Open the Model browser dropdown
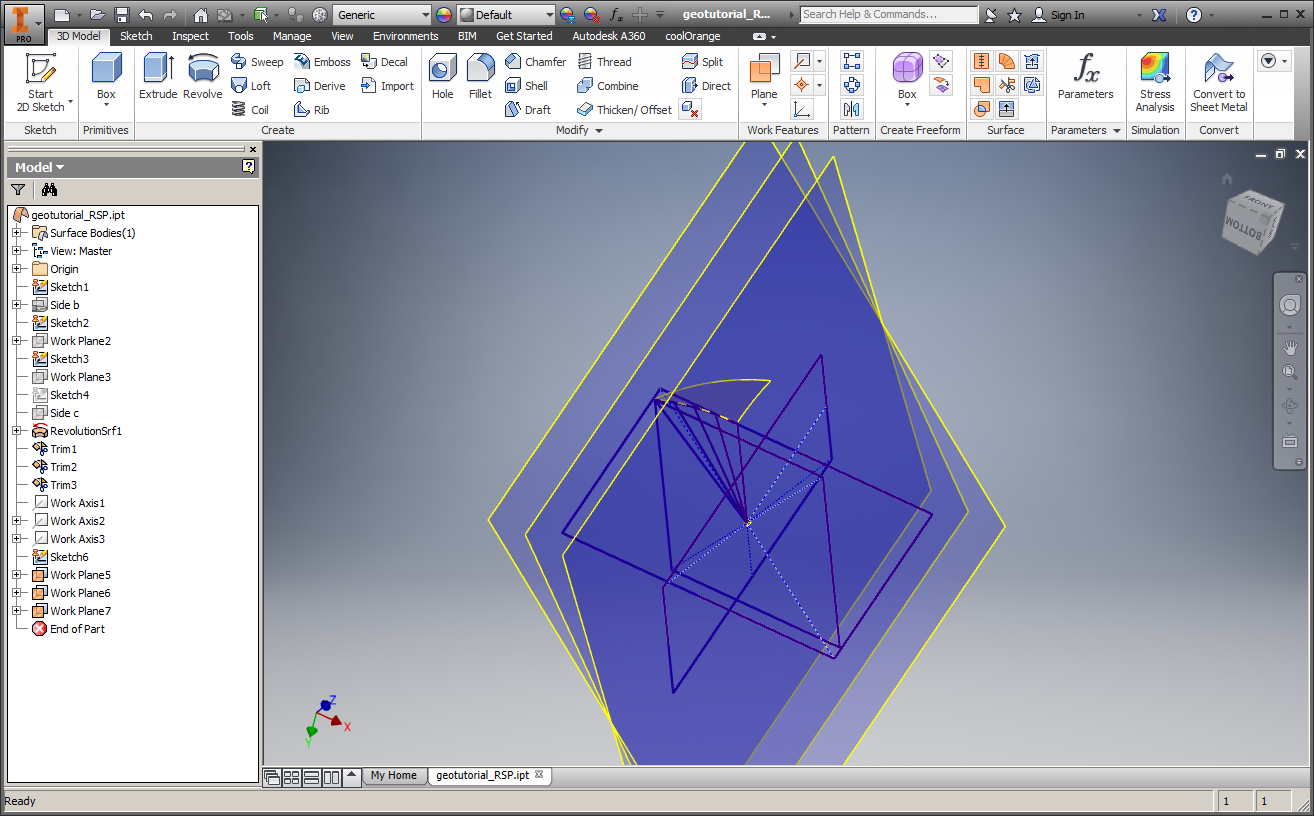Viewport: 1314px width, 816px height. point(40,167)
